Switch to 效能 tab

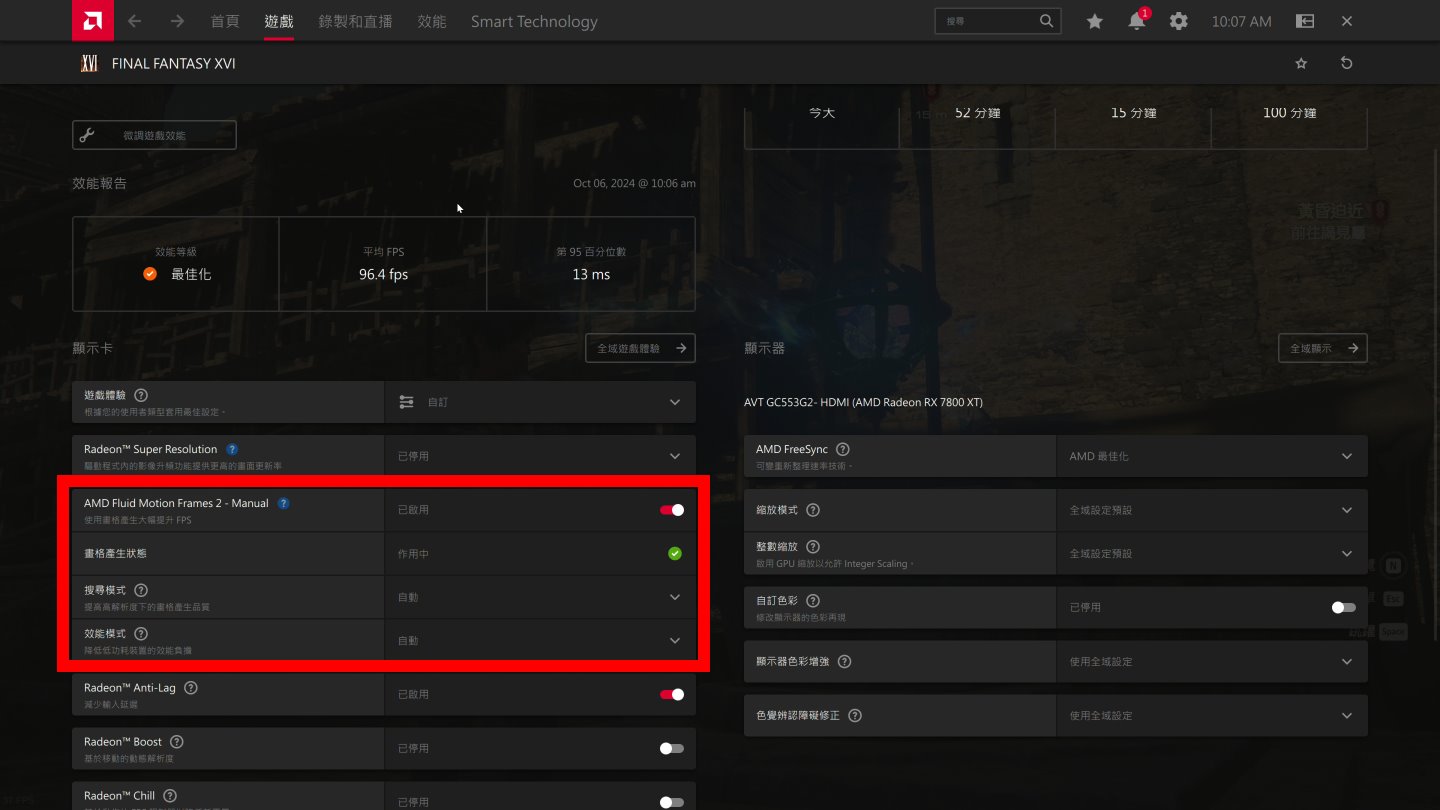point(432,21)
